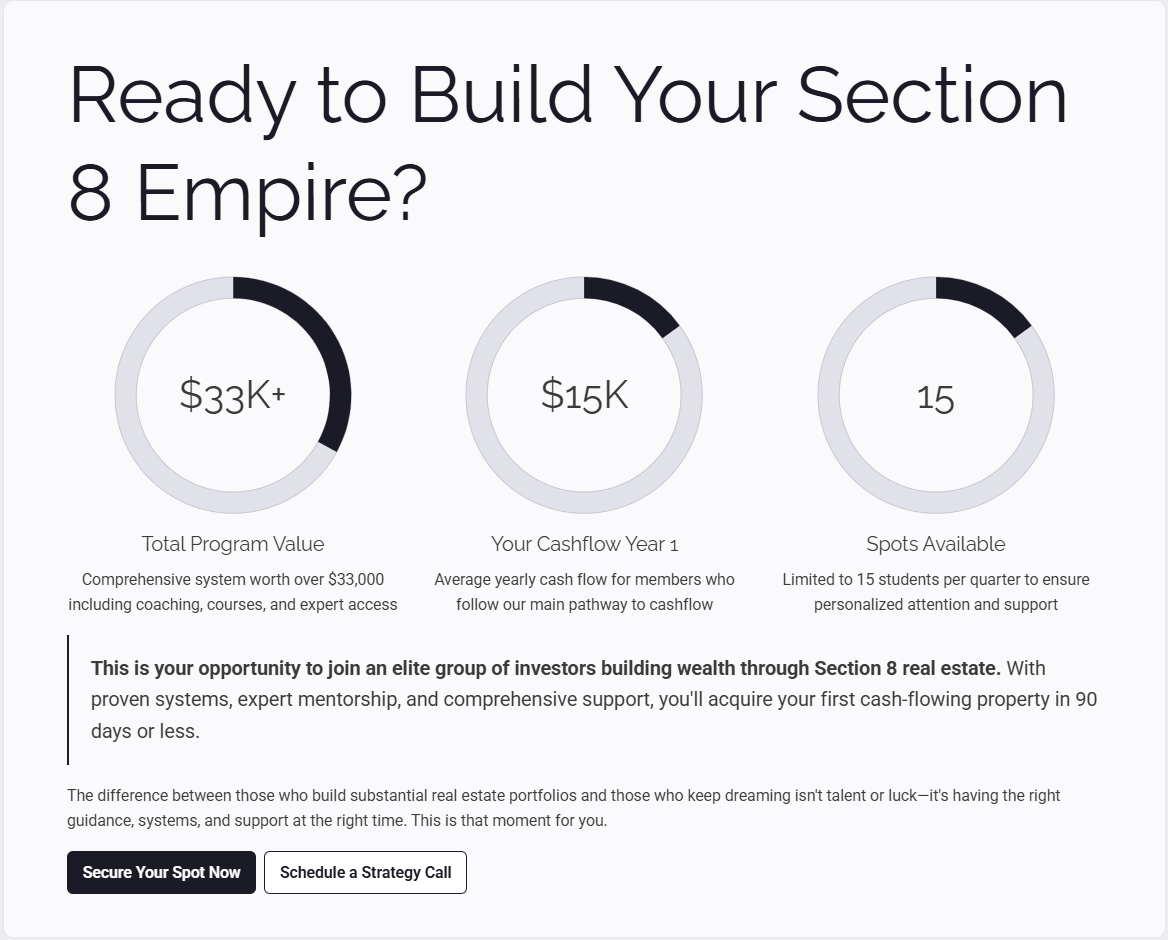Screen dimensions: 1168x940
Task: Click the $15K value text
Action: click(x=584, y=395)
